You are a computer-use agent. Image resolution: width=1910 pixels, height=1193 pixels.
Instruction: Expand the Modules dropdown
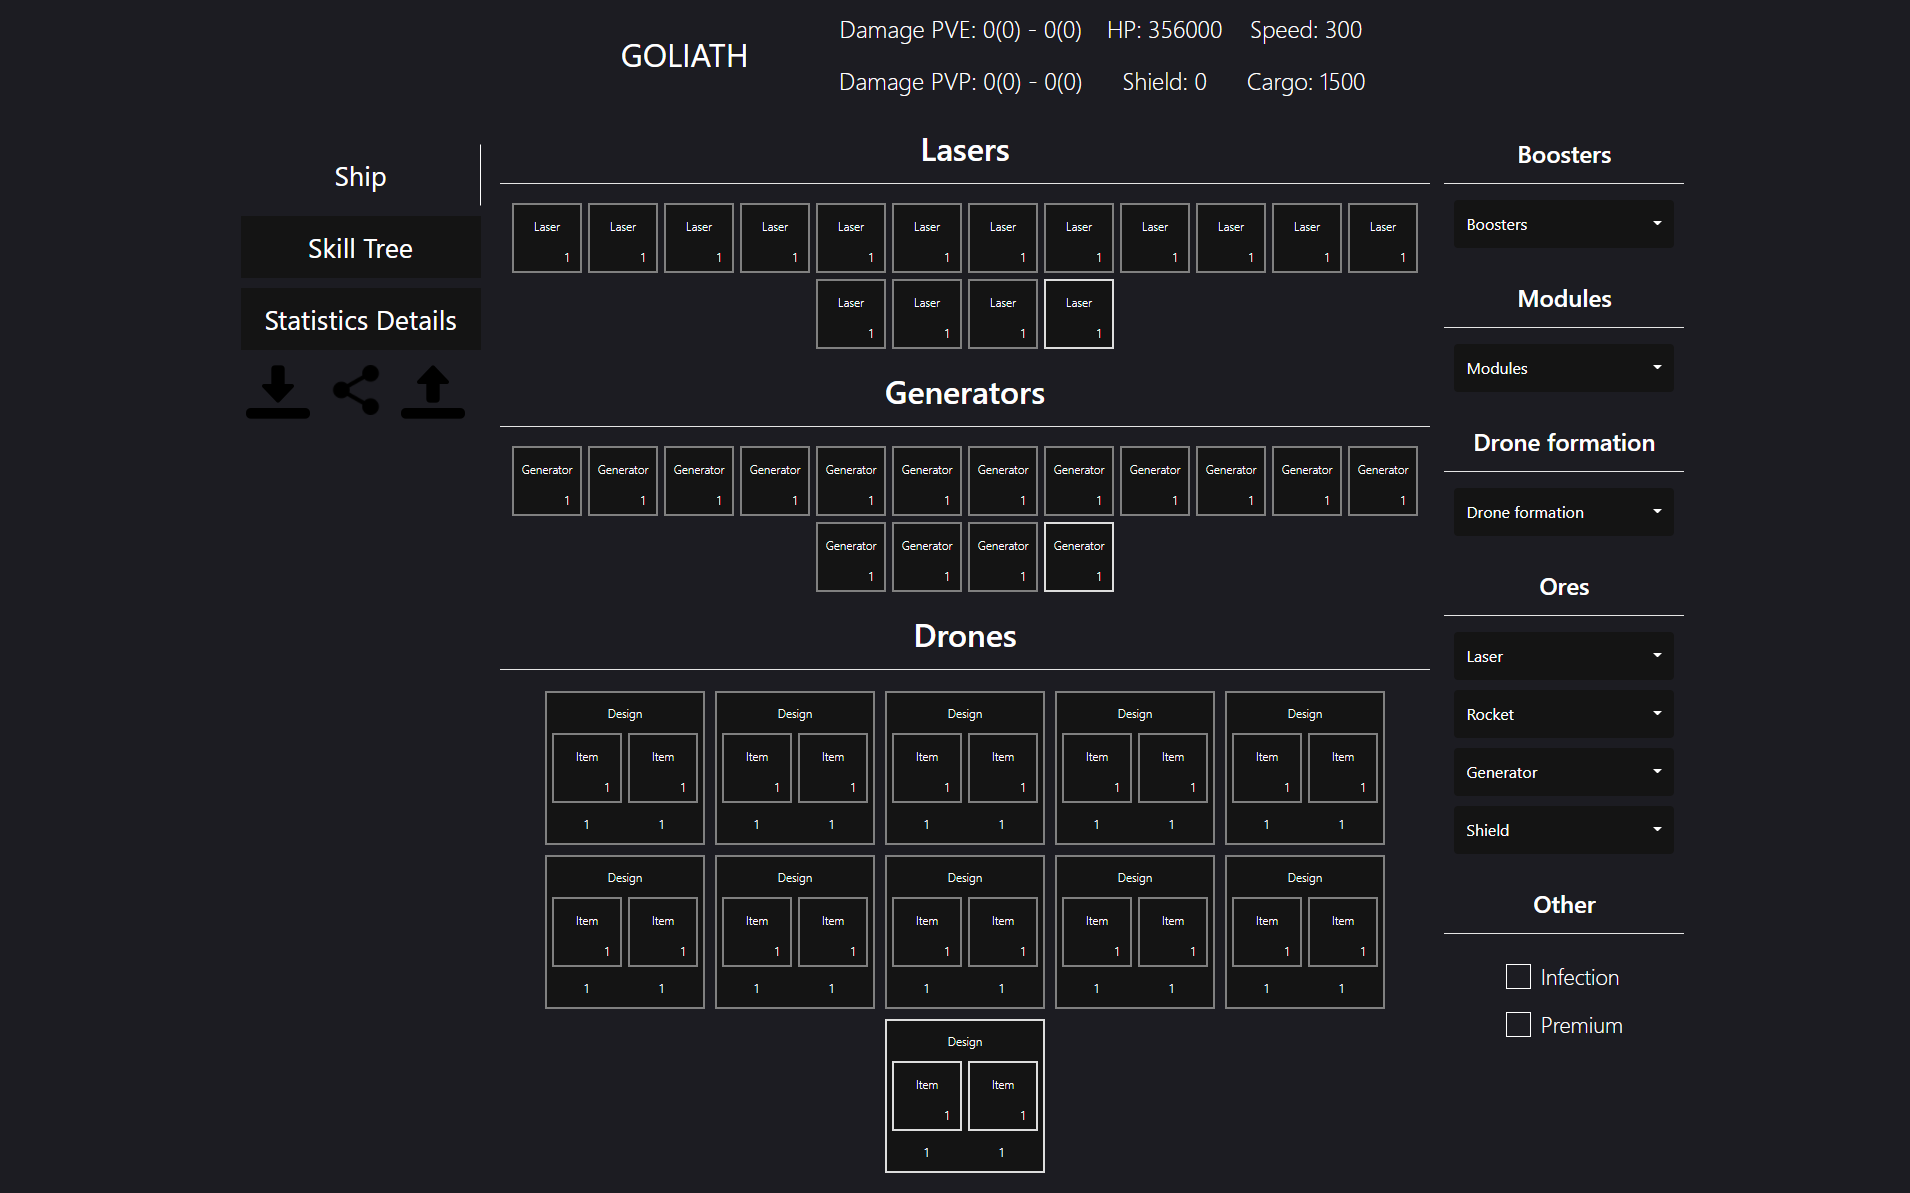[x=1563, y=368]
